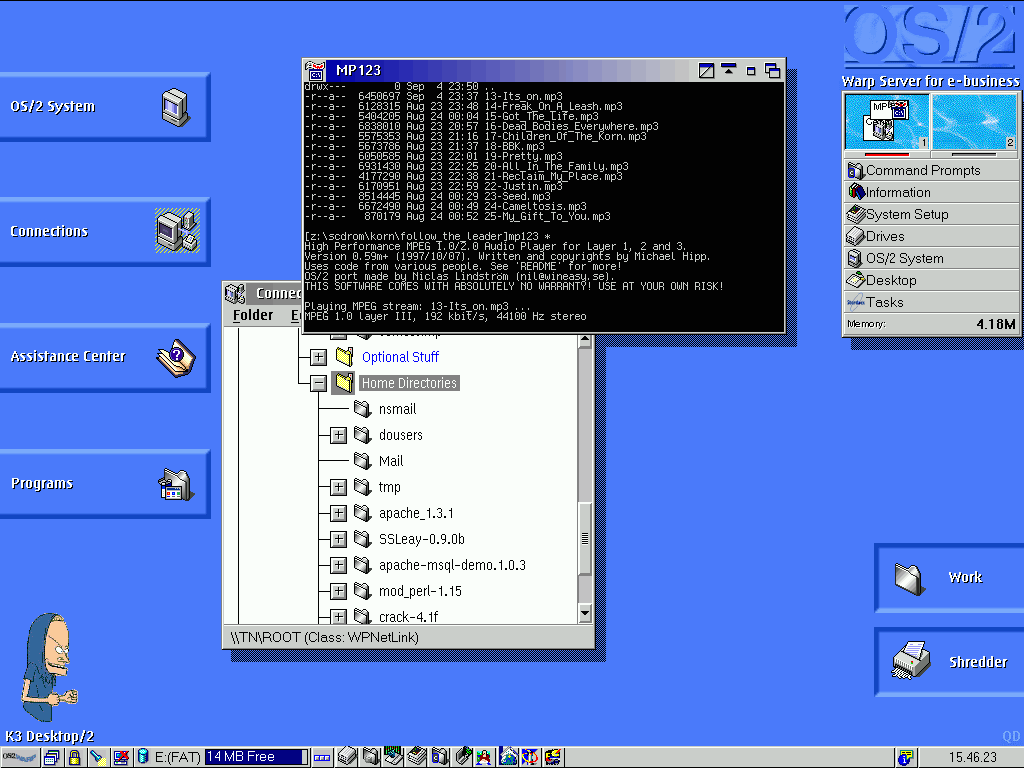The height and width of the screenshot is (768, 1024).
Task: Click the scroll-down arrow in the Connections tree
Action: [x=585, y=613]
